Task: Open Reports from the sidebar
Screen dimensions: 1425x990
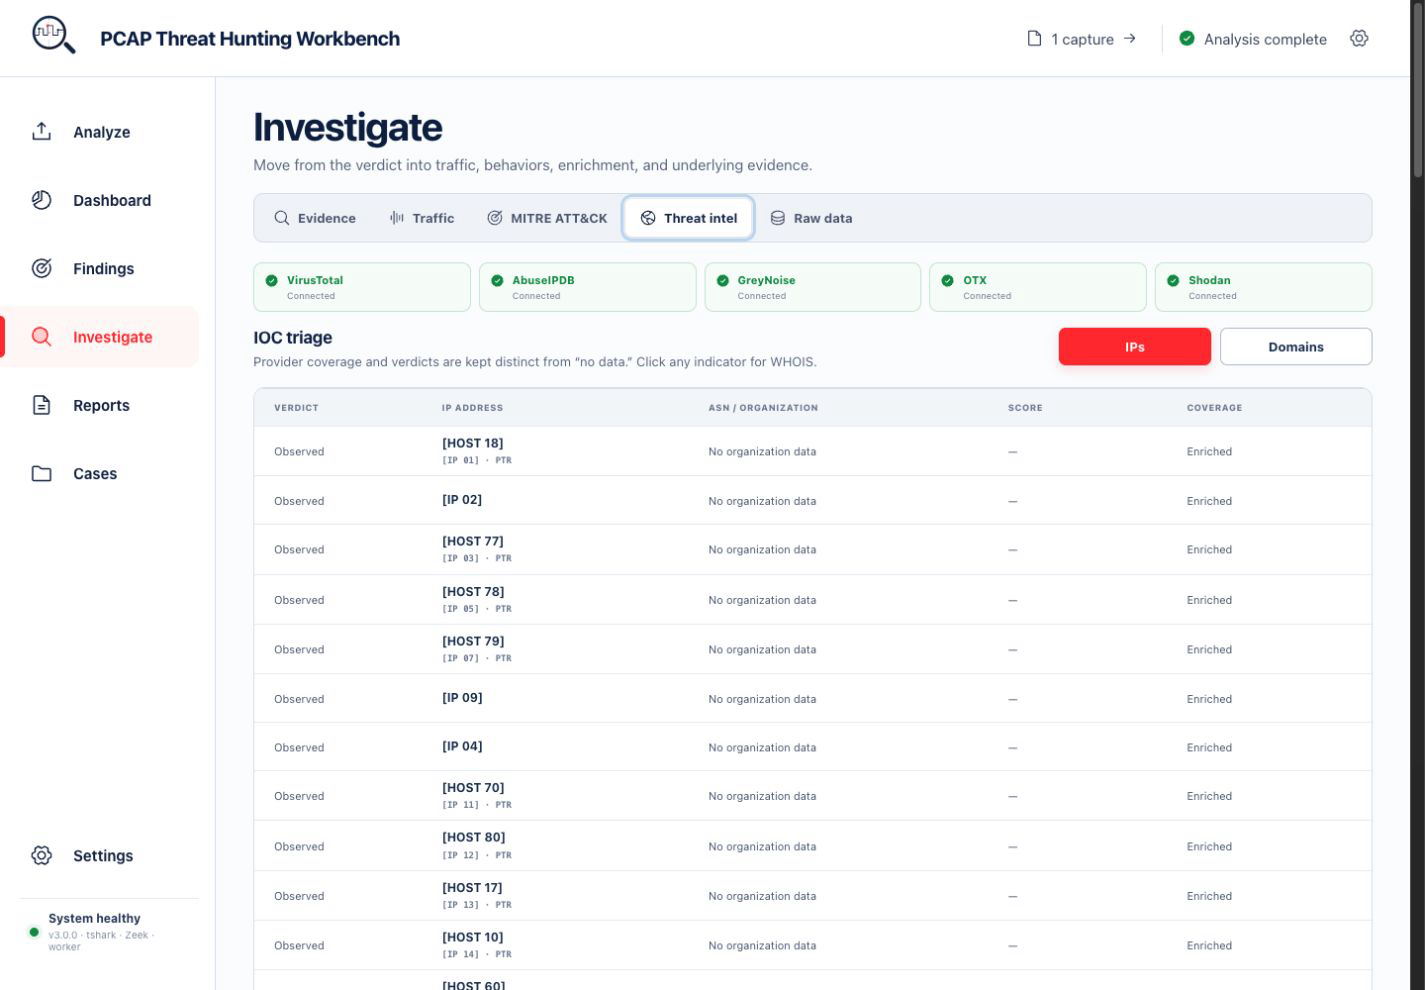Action: point(100,405)
